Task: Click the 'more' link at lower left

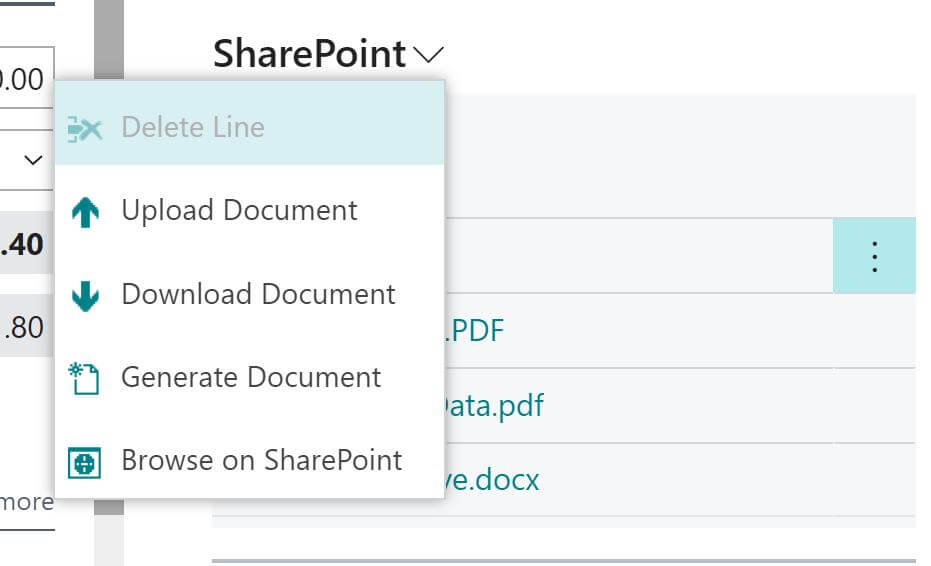Action: point(27,502)
